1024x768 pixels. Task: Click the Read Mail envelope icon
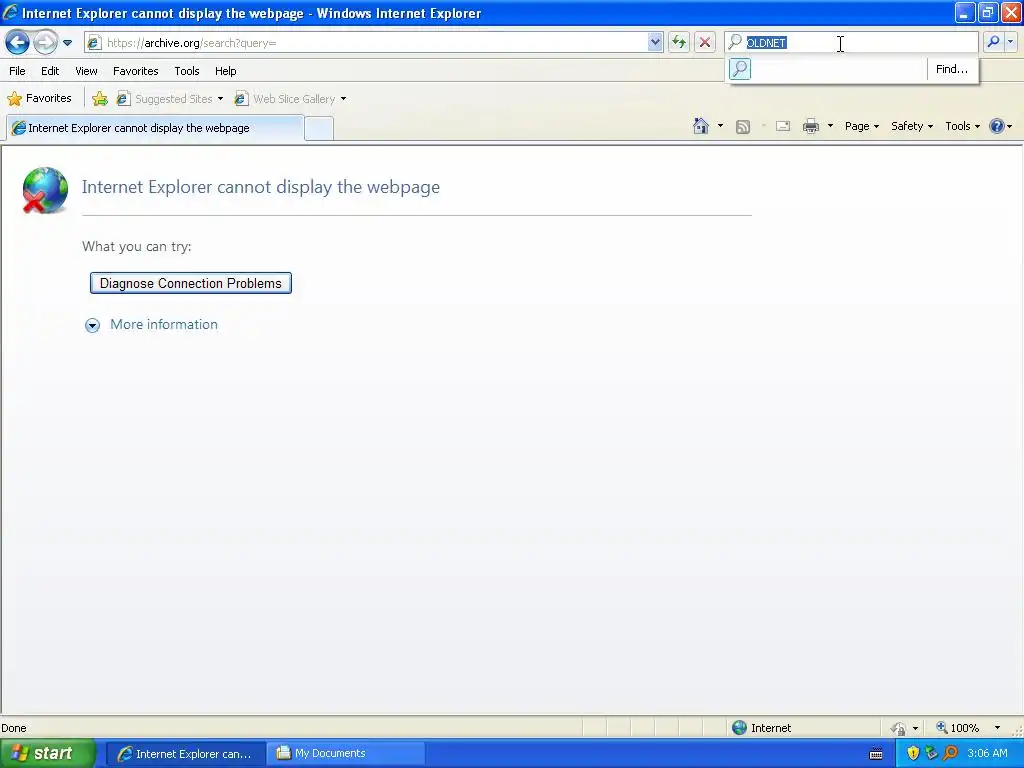pyautogui.click(x=783, y=126)
